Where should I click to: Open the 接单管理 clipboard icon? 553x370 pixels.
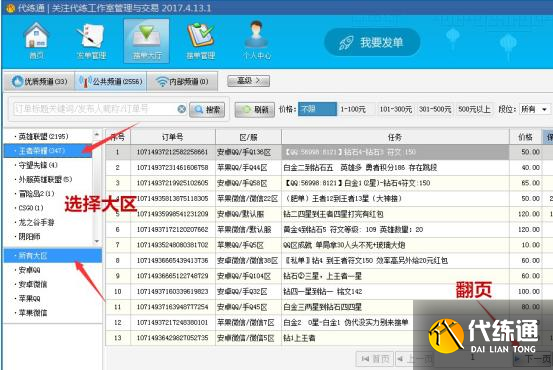[201, 40]
